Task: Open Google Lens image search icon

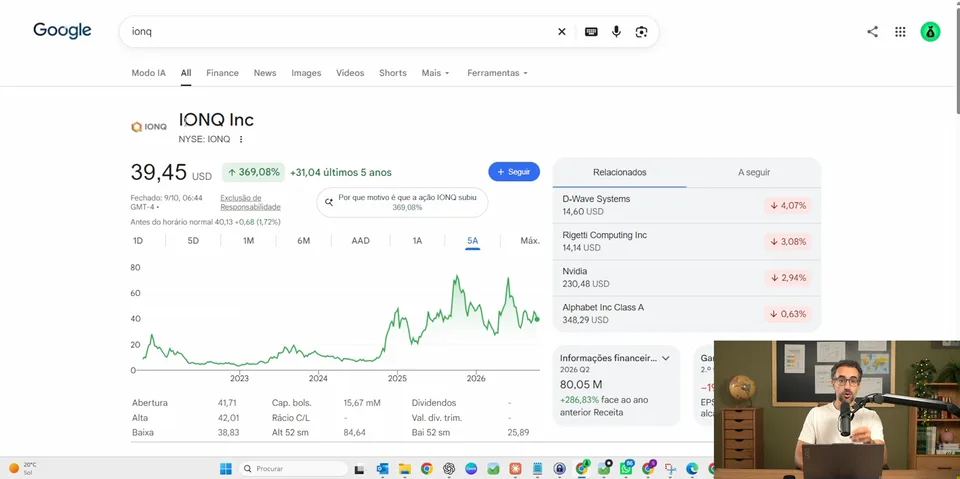Action: (641, 32)
